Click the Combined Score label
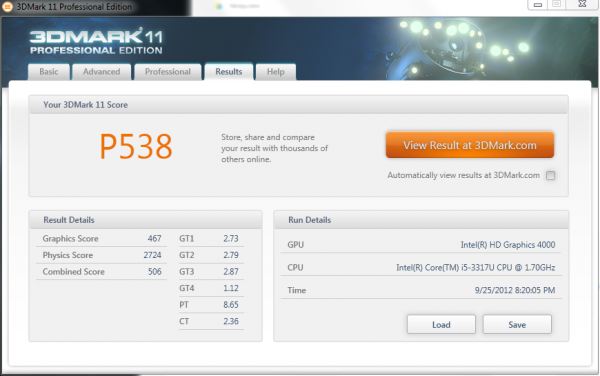 73,271
